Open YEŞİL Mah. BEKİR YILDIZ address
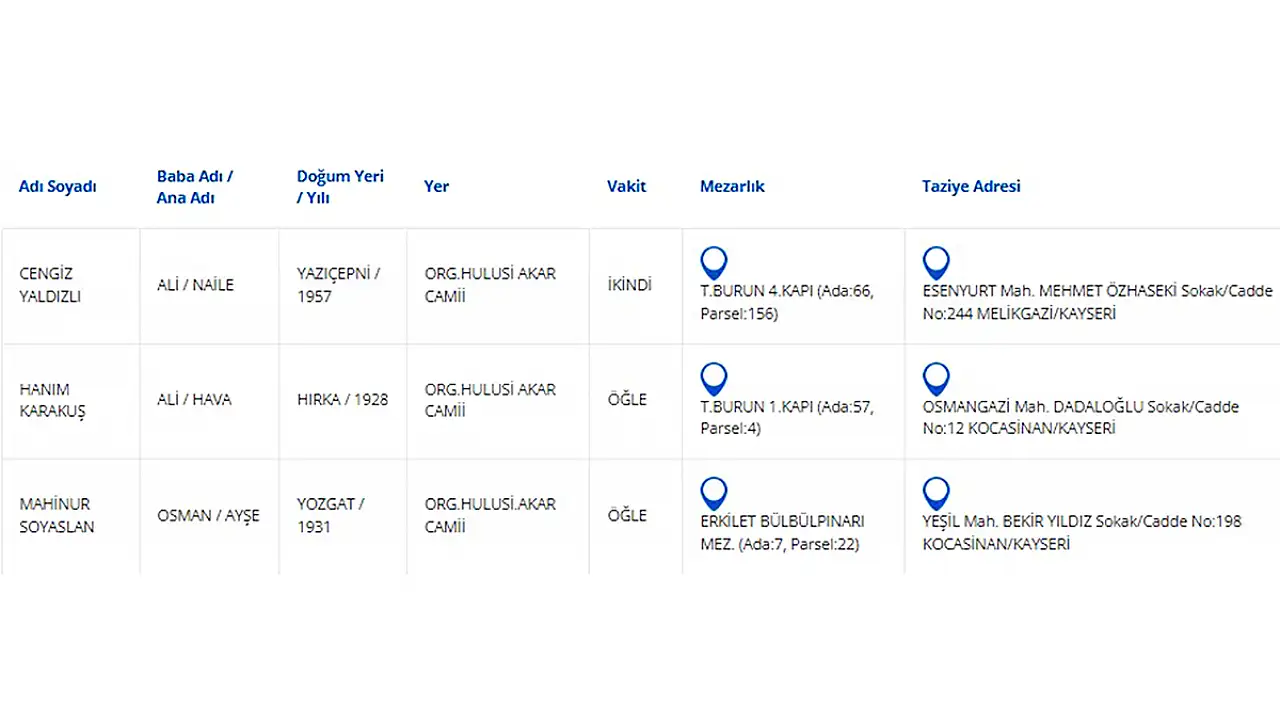The height and width of the screenshot is (723, 1280). [1082, 534]
